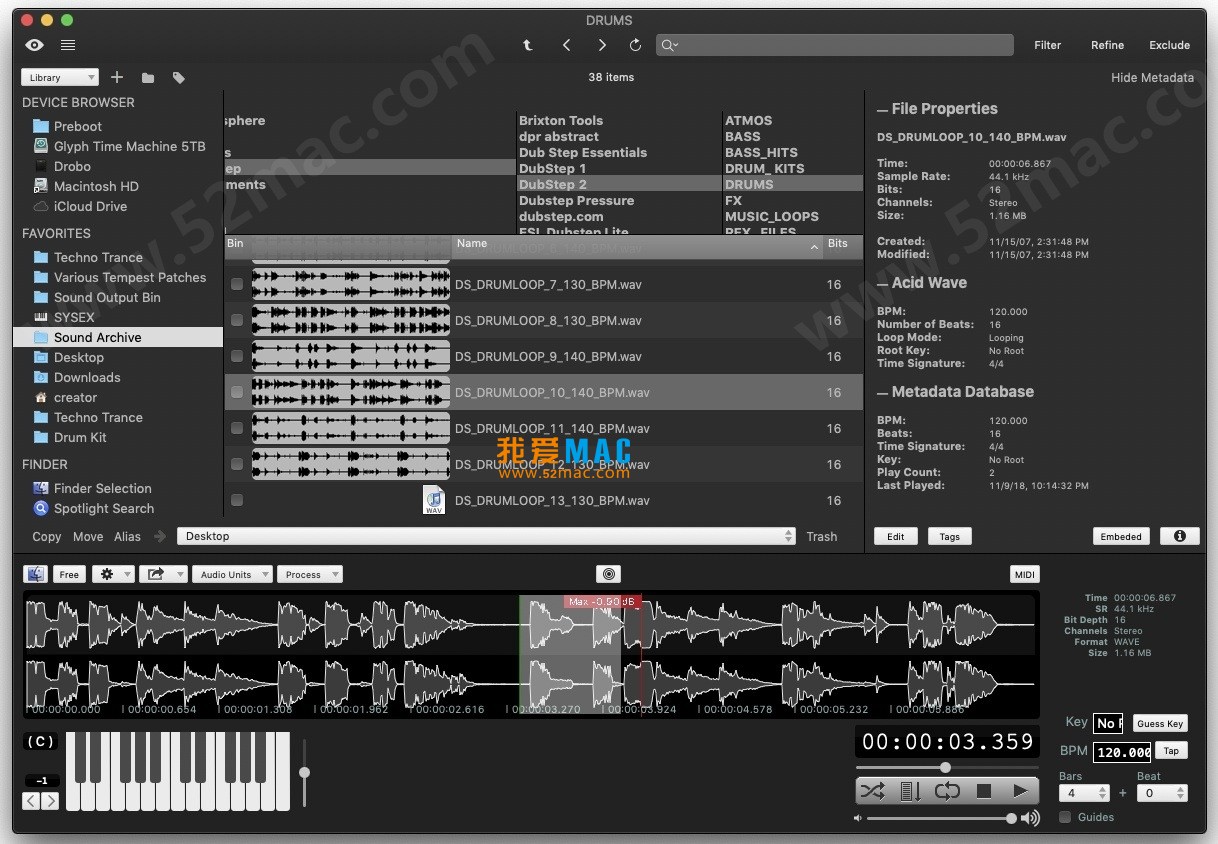Click the play-next-in-list transport icon
1218x844 pixels.
pos(910,791)
